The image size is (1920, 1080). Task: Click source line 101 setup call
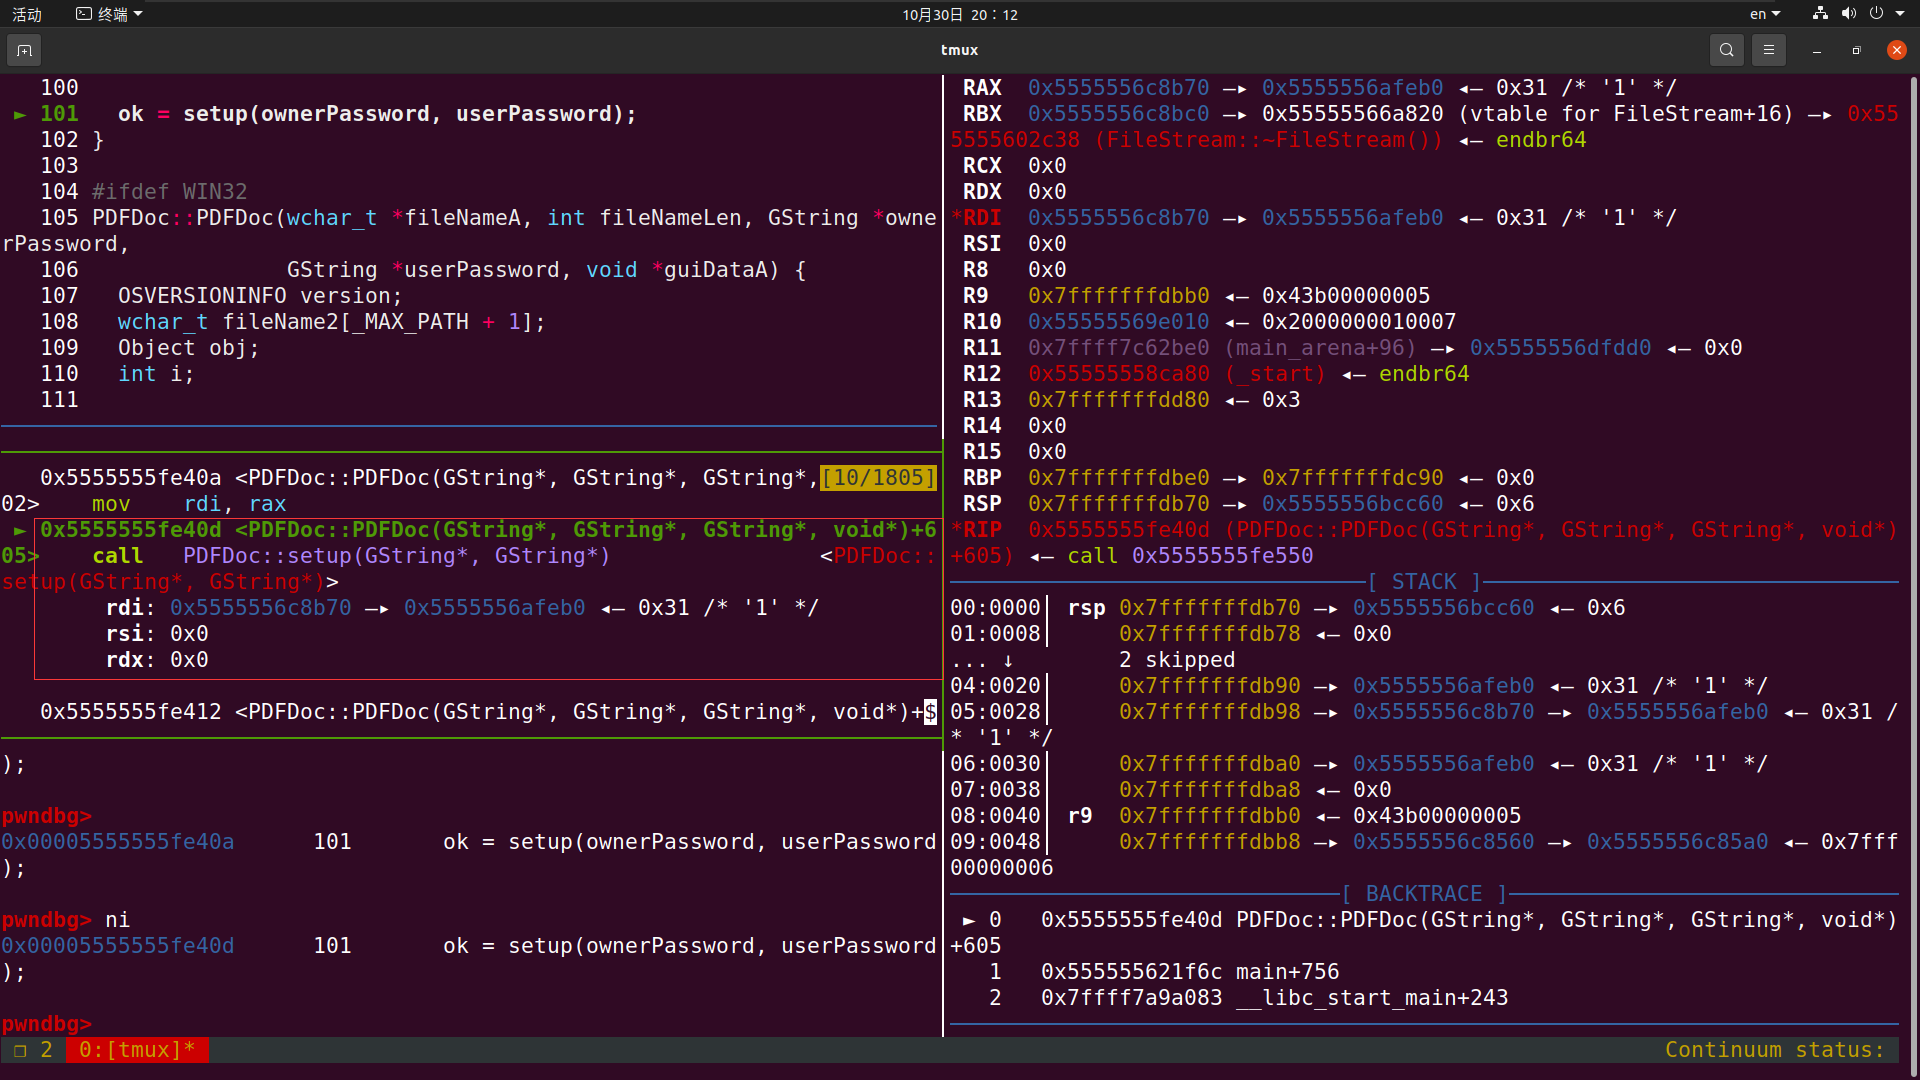click(x=377, y=114)
